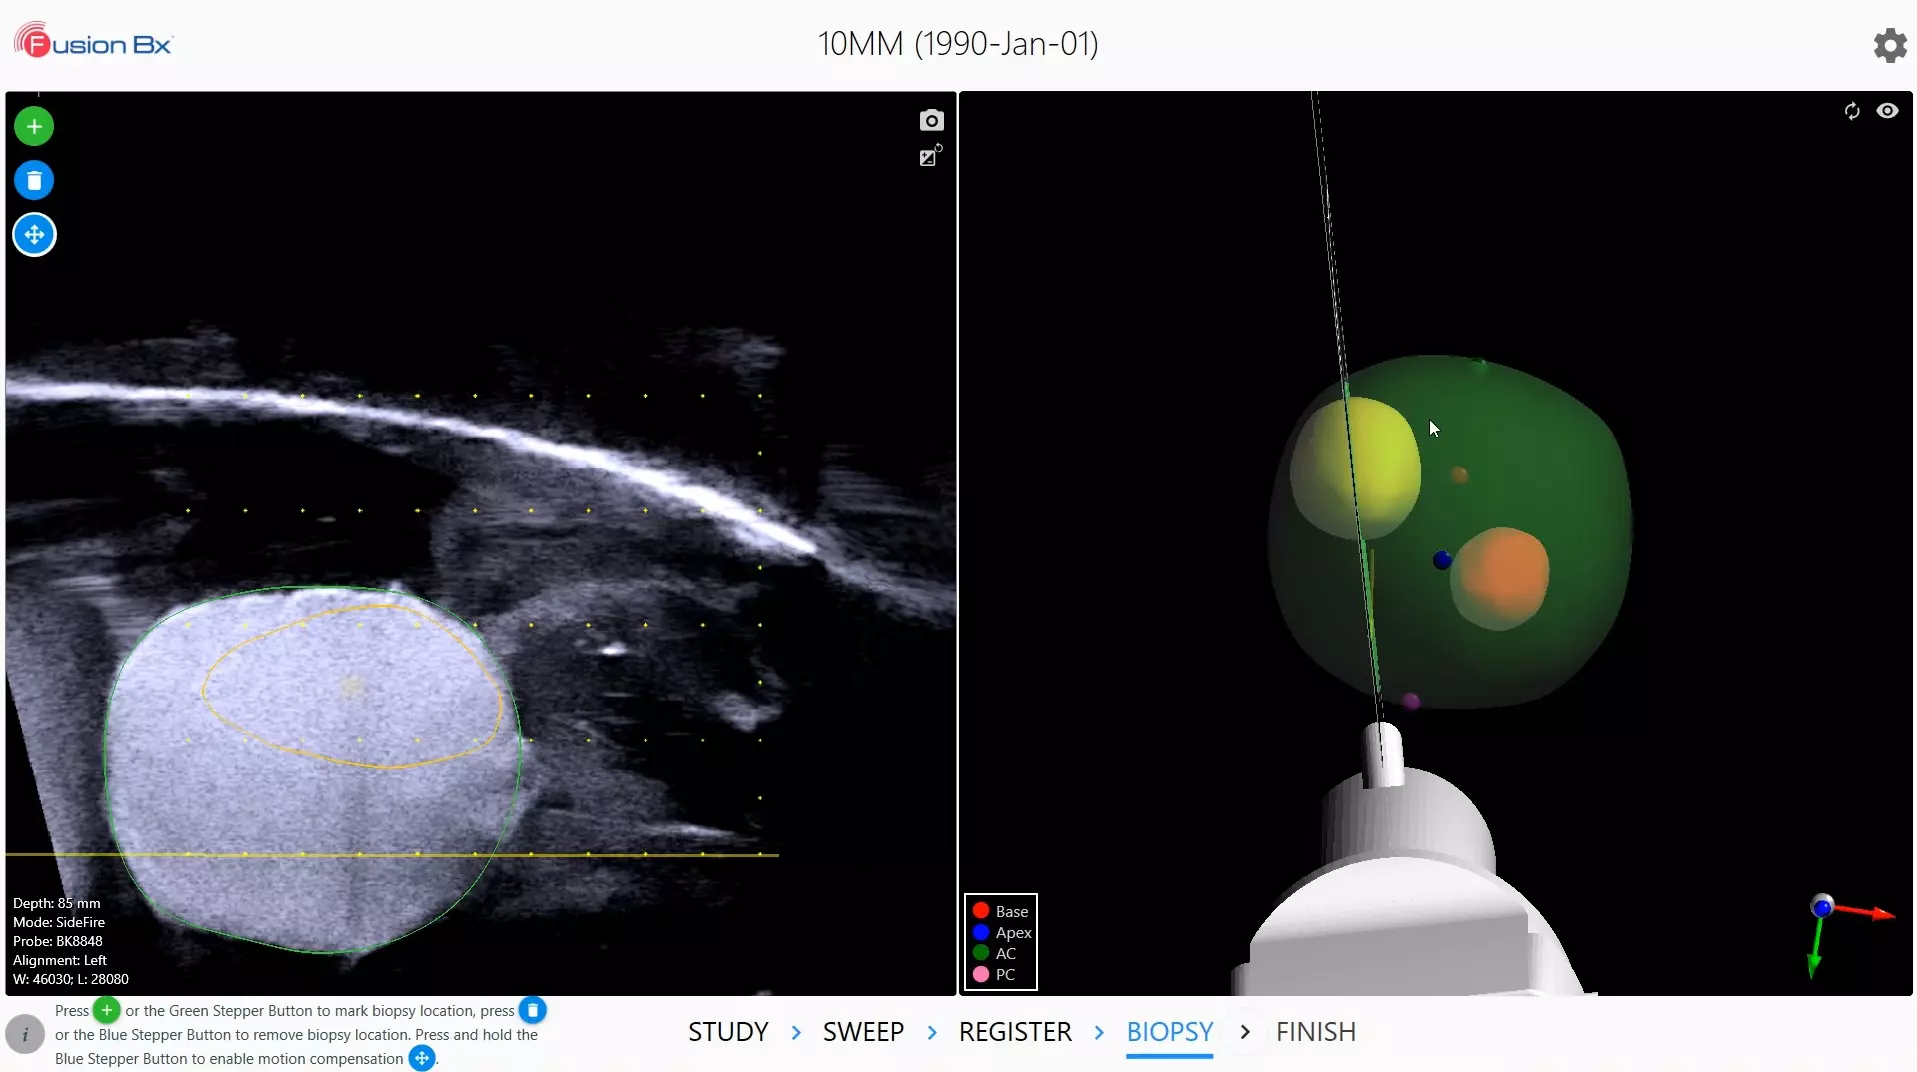Click the green add biopsy location button
1917x1072 pixels.
point(34,127)
